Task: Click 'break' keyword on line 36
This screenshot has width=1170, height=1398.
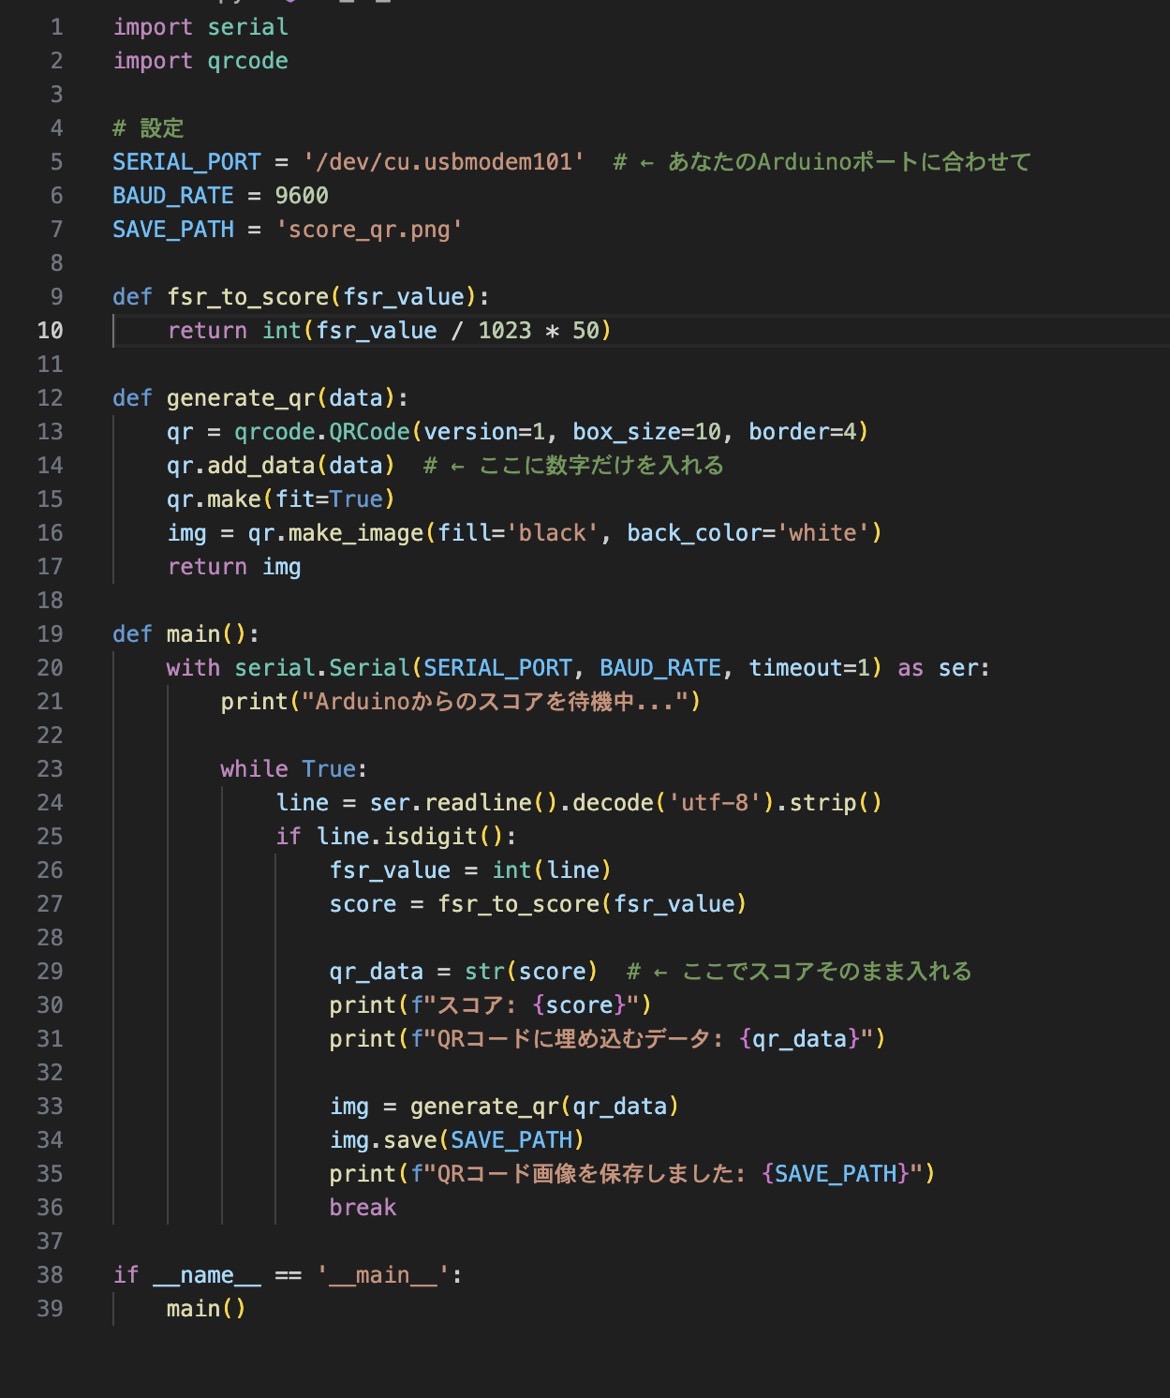Action: [x=363, y=1208]
